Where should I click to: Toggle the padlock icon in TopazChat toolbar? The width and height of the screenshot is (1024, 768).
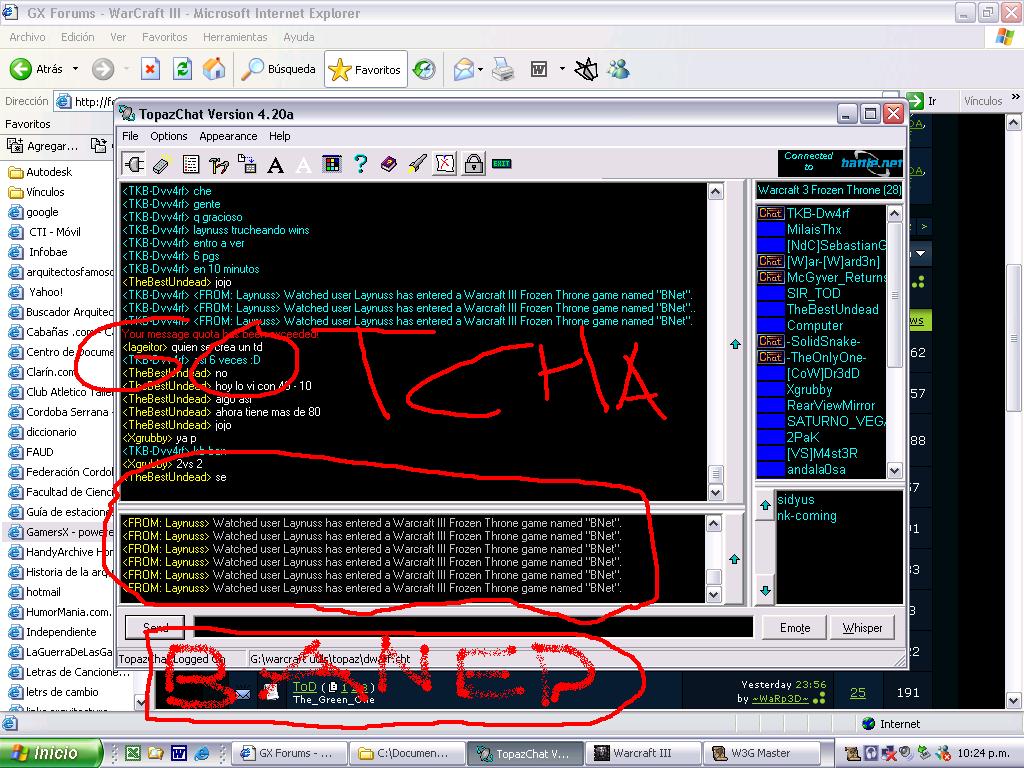click(x=473, y=164)
